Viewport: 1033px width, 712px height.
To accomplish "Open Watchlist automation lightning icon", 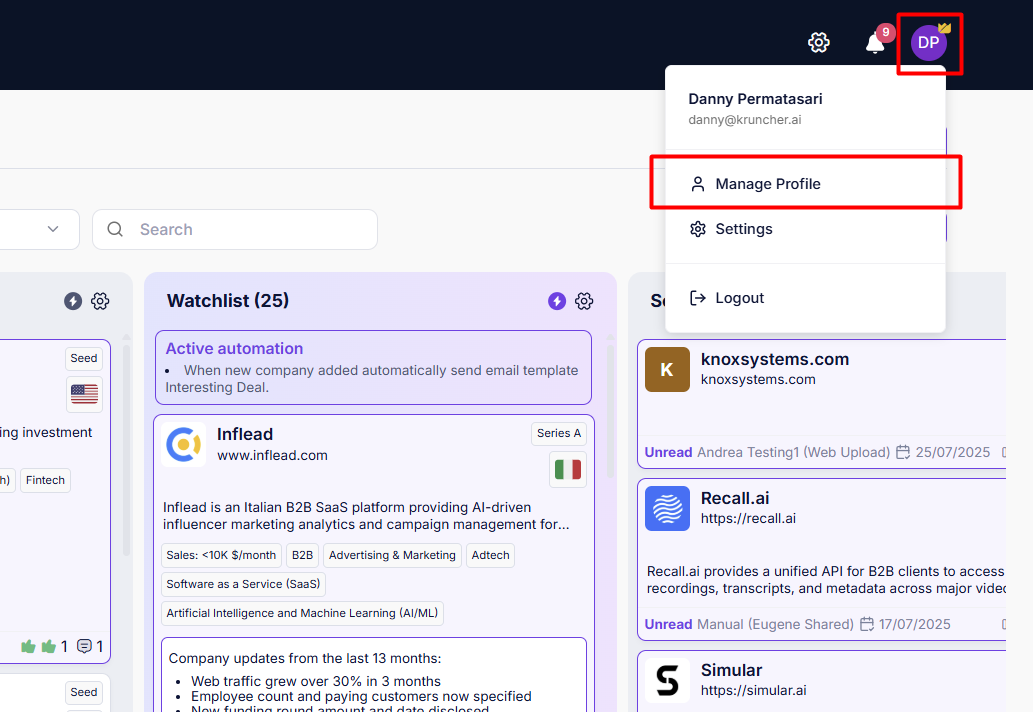I will [557, 301].
